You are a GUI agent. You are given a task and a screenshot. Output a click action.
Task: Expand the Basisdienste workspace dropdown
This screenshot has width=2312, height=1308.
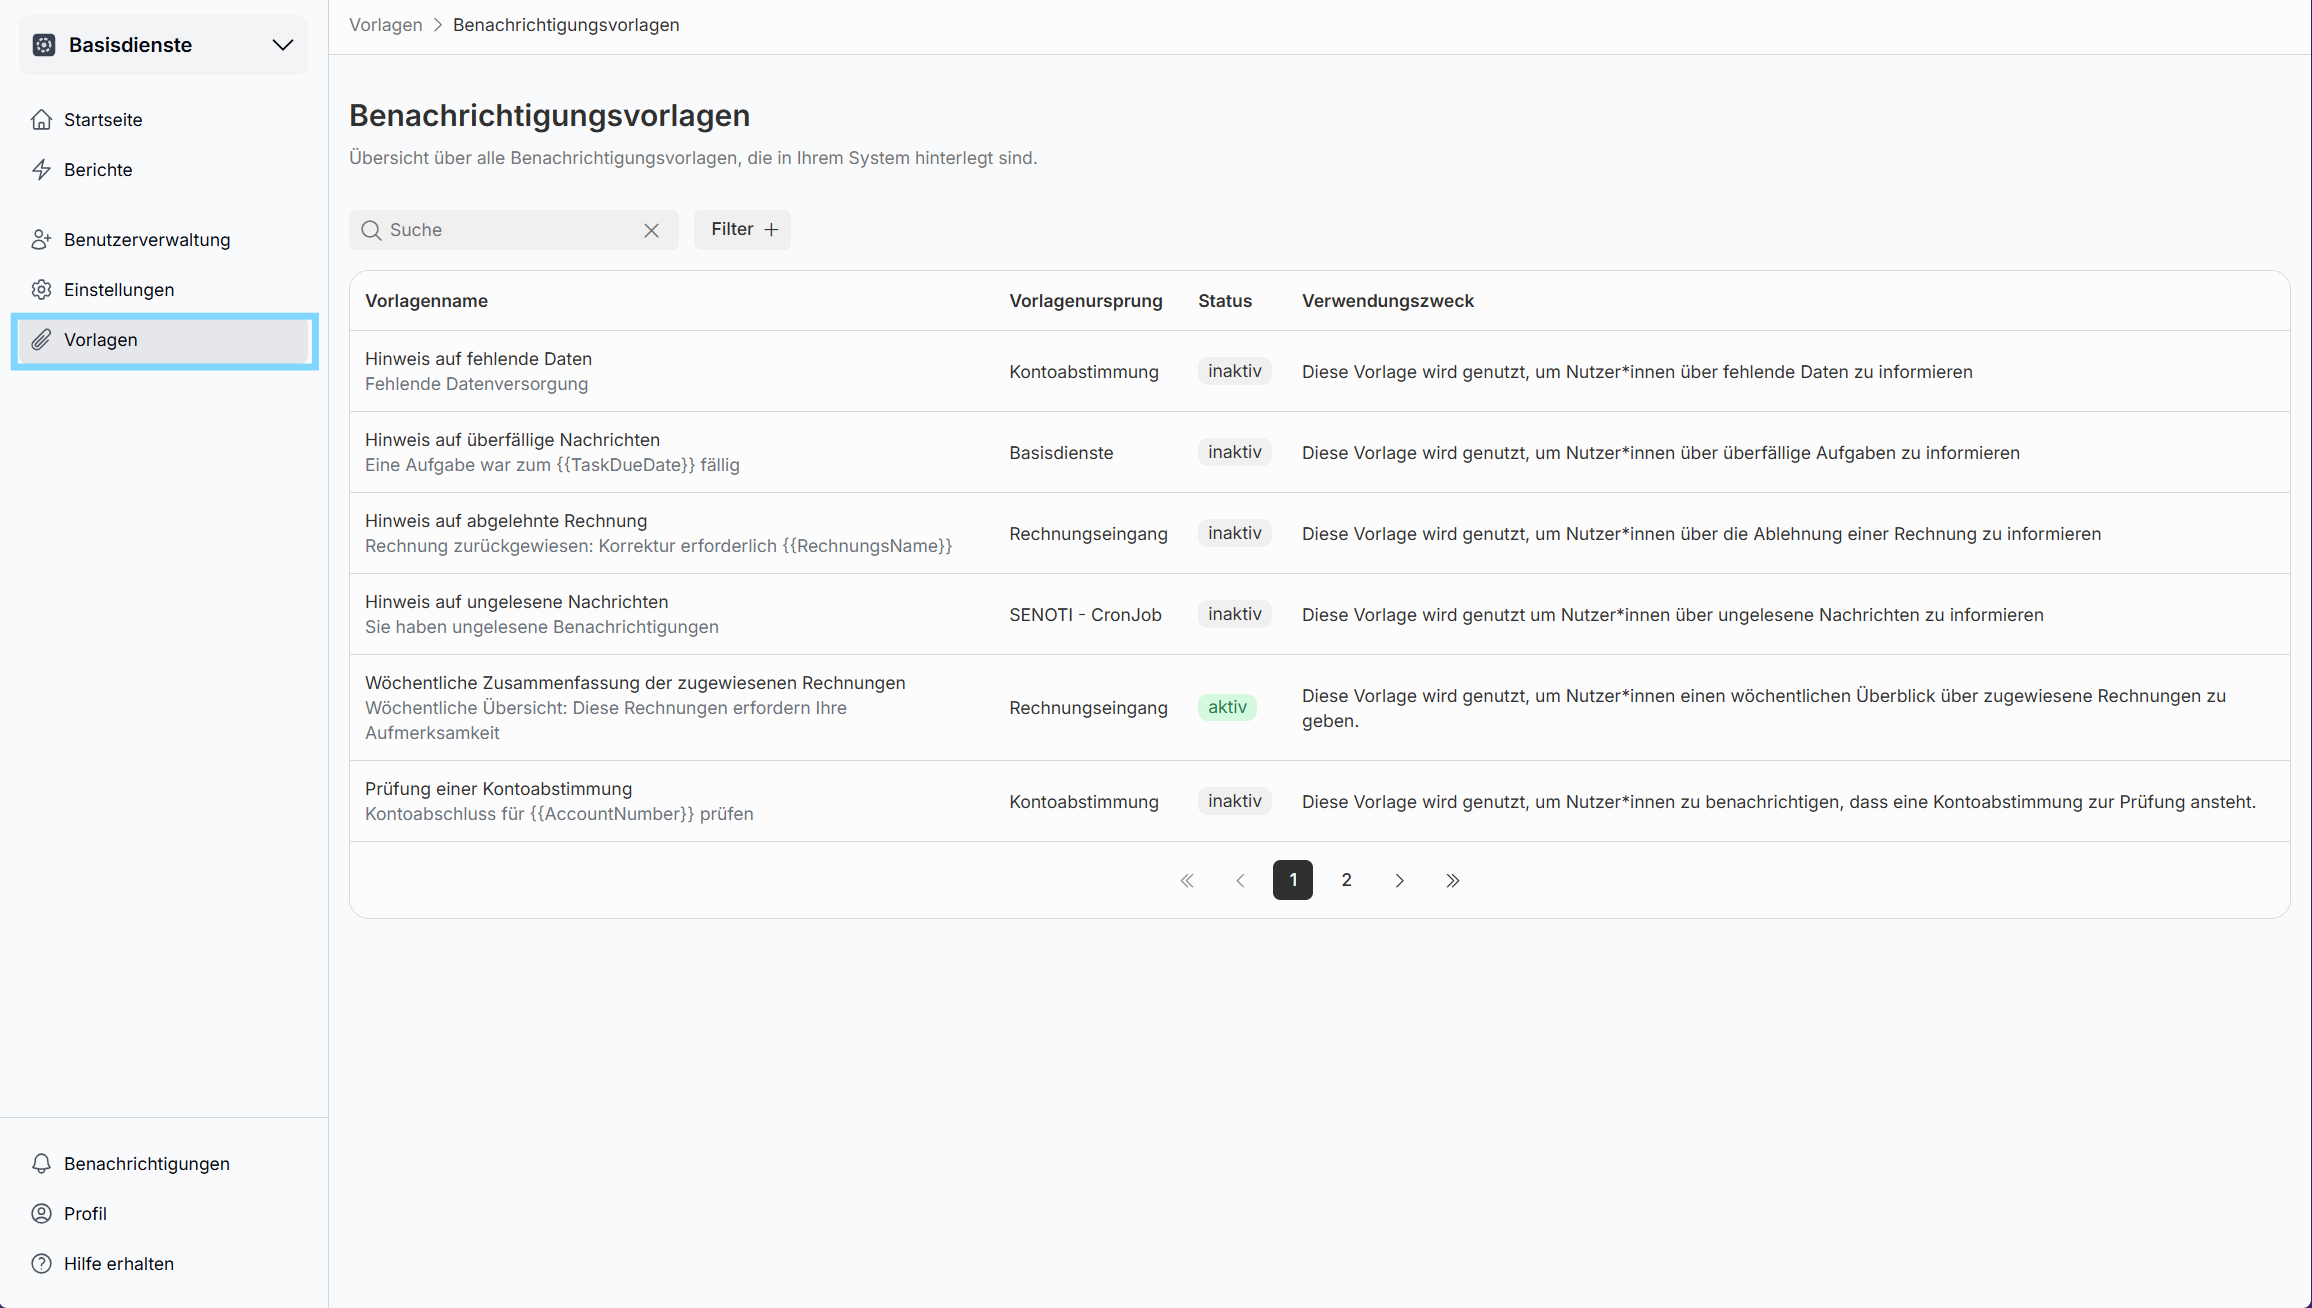[283, 45]
